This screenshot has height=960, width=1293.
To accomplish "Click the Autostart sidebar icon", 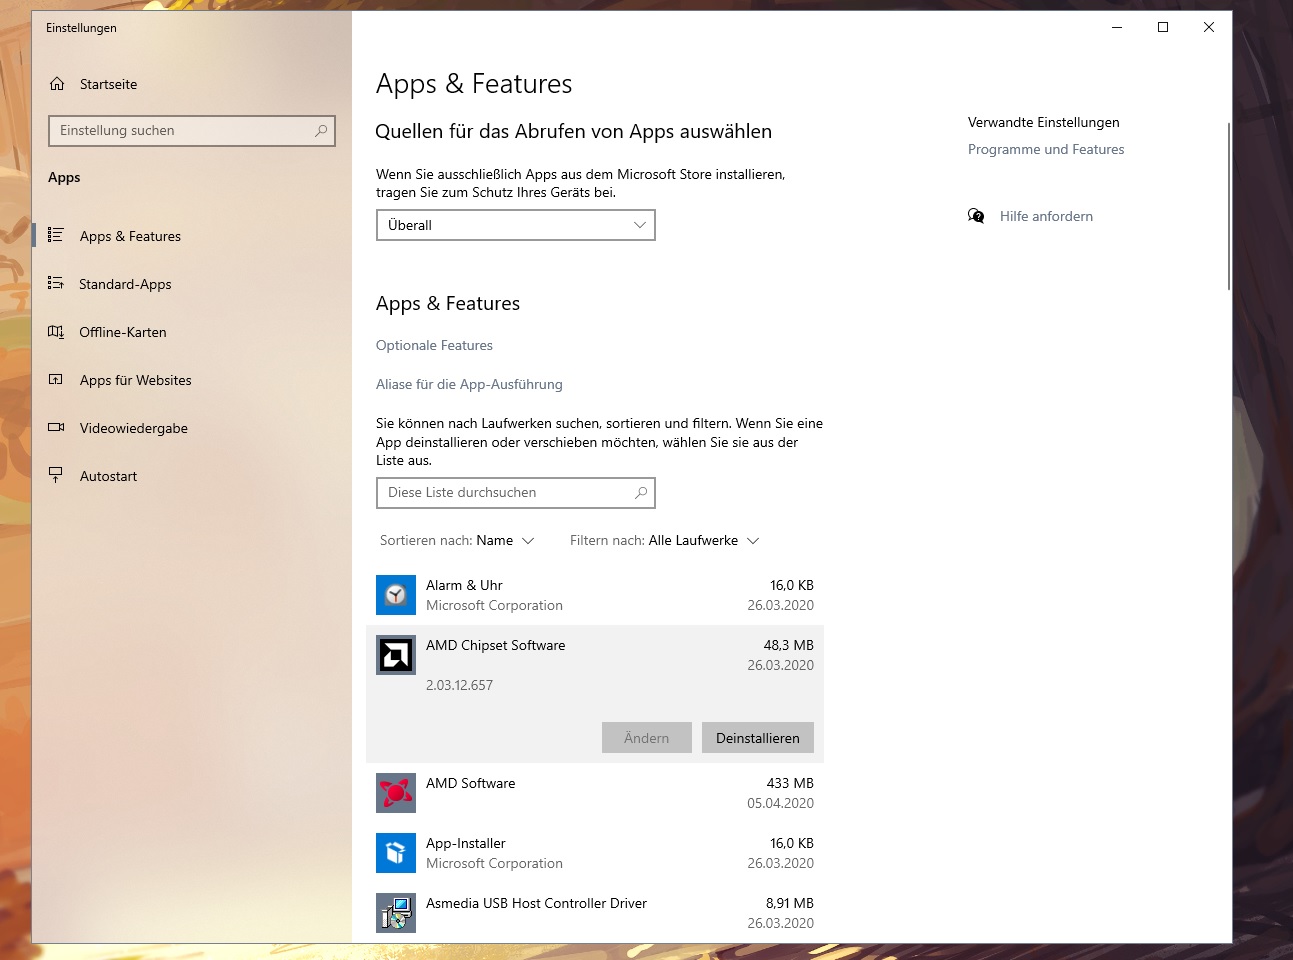I will (56, 475).
